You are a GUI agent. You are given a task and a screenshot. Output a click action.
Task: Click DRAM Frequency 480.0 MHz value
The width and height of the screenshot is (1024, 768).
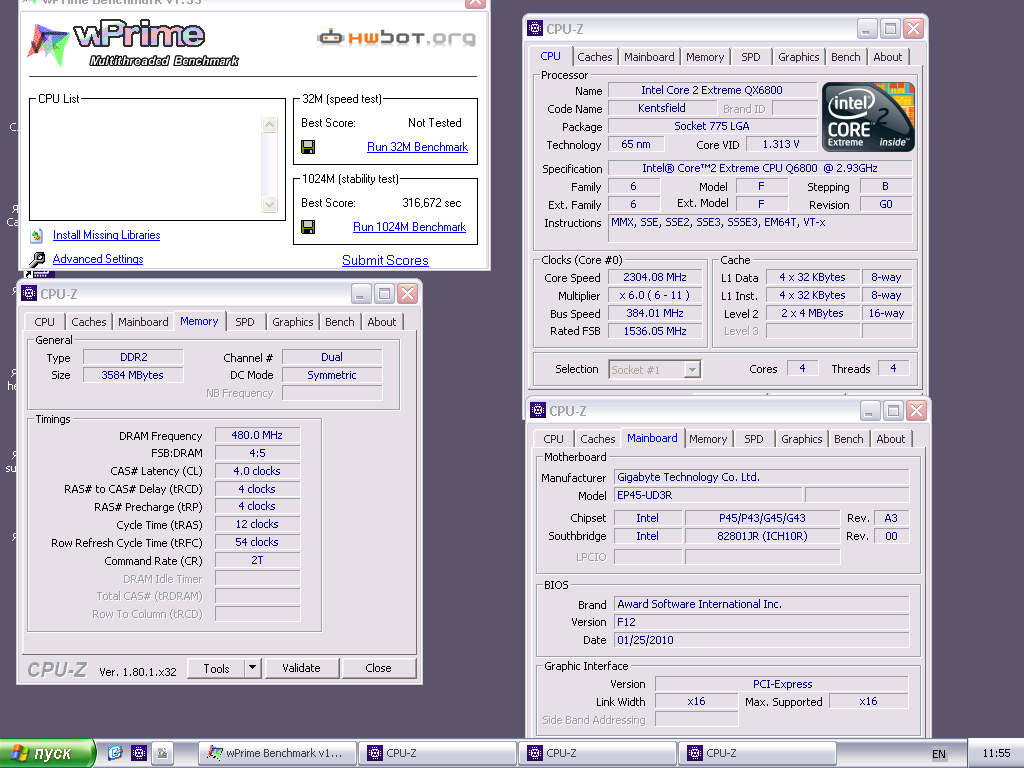(257, 435)
